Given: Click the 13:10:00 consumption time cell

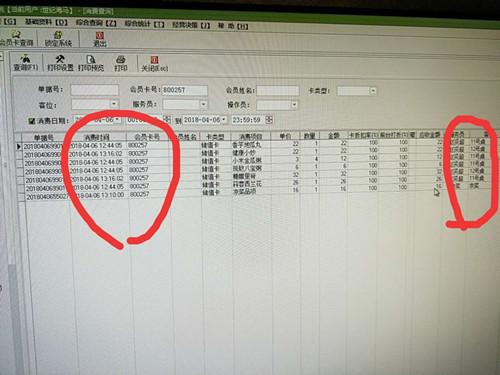Looking at the screenshot, I should [x=98, y=195].
